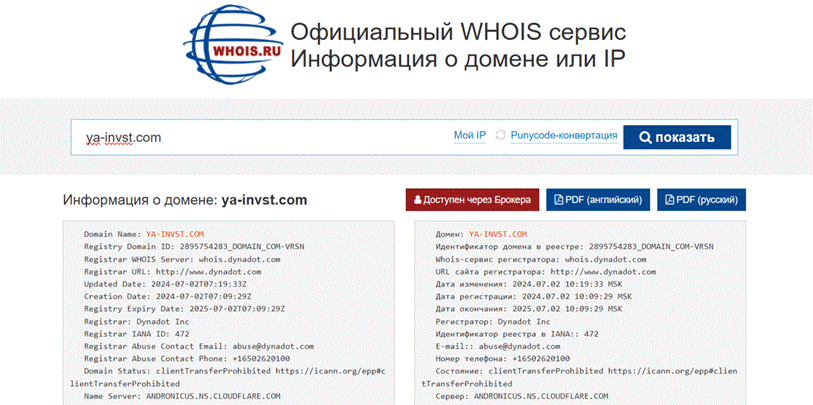Click the Информация о домене ya-invst.com heading
The height and width of the screenshot is (405, 813).
click(x=185, y=200)
